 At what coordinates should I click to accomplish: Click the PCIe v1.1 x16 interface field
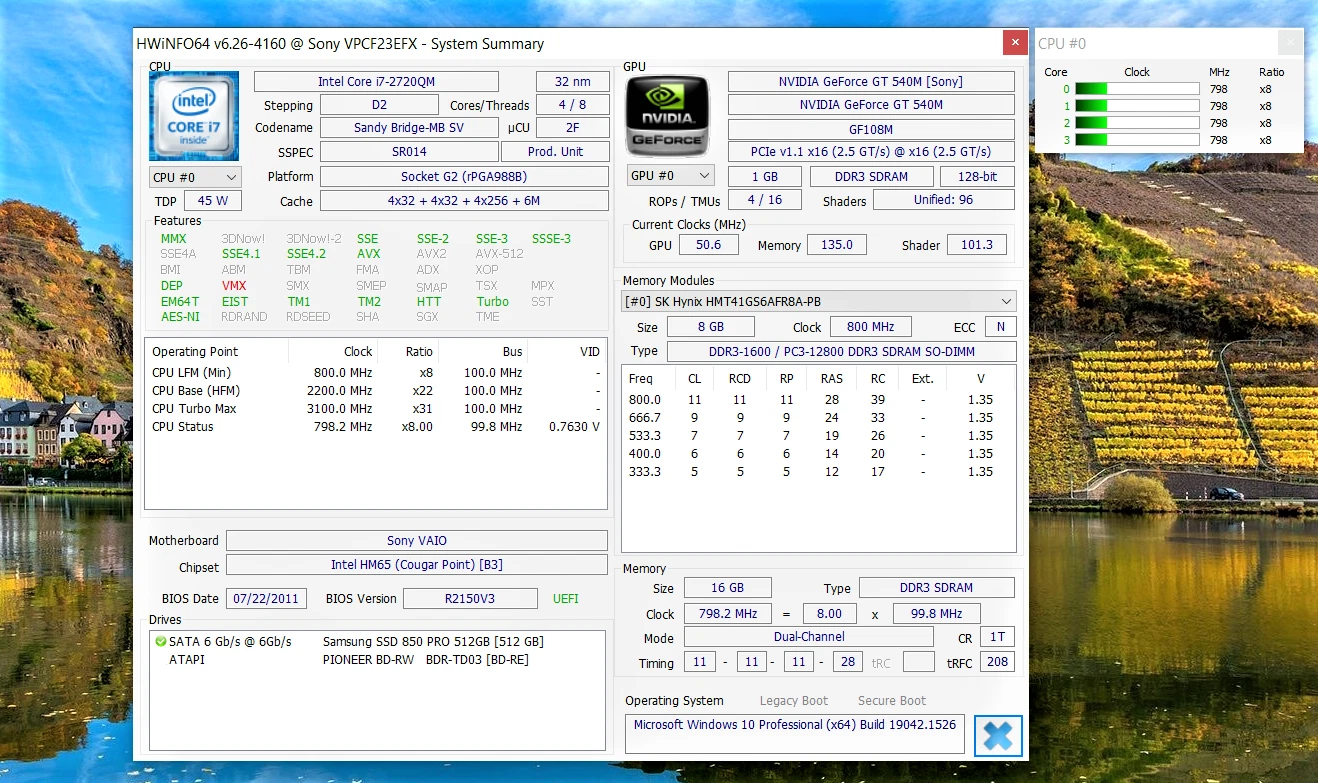click(x=871, y=152)
